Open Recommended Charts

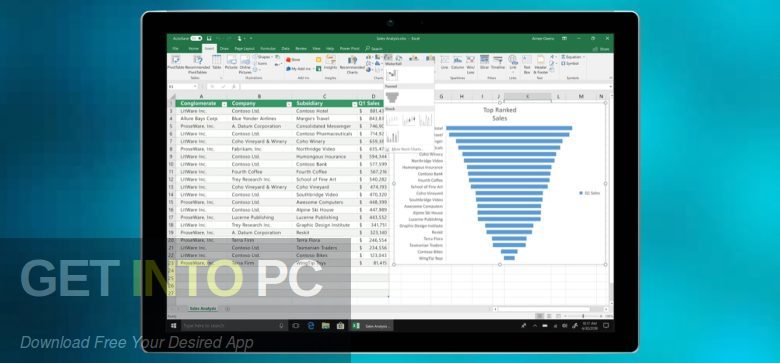(x=352, y=65)
